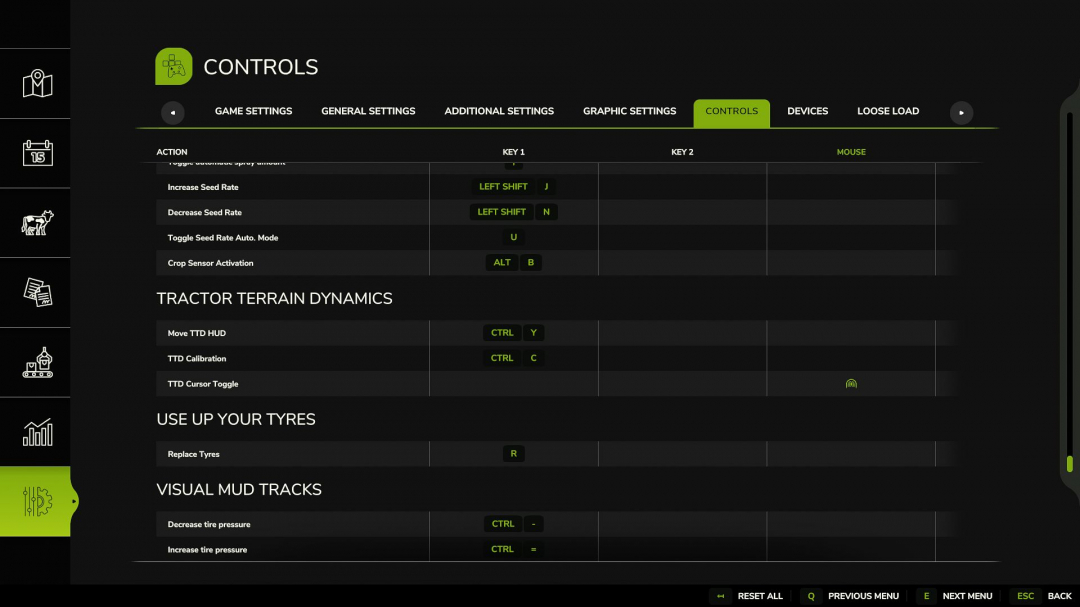Click the left arrow tab scroller
The image size is (1080, 607).
point(173,112)
